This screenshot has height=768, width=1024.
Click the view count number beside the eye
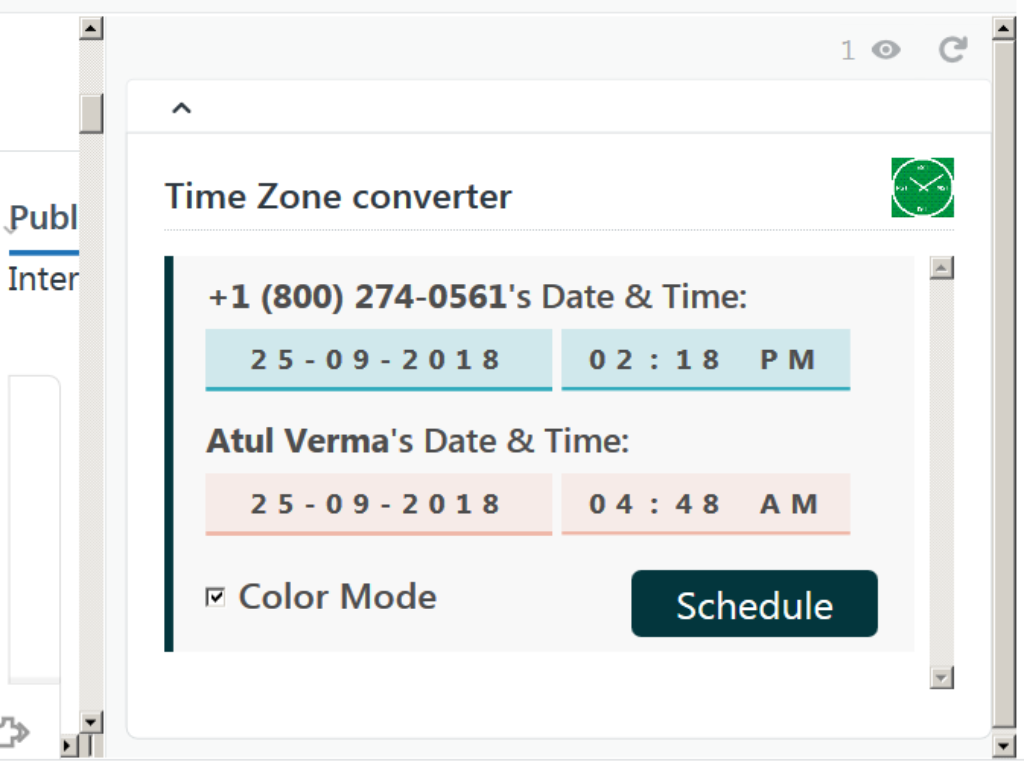click(x=847, y=50)
